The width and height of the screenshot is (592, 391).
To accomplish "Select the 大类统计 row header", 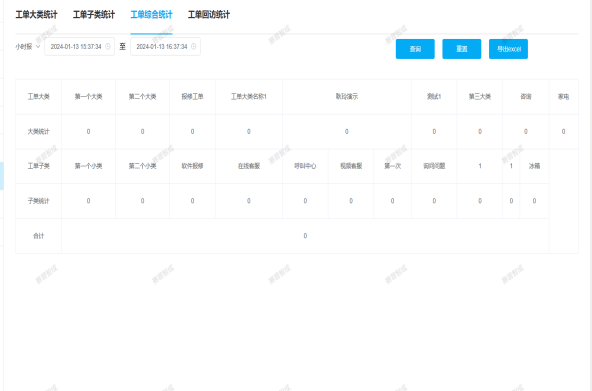I will 39,132.
